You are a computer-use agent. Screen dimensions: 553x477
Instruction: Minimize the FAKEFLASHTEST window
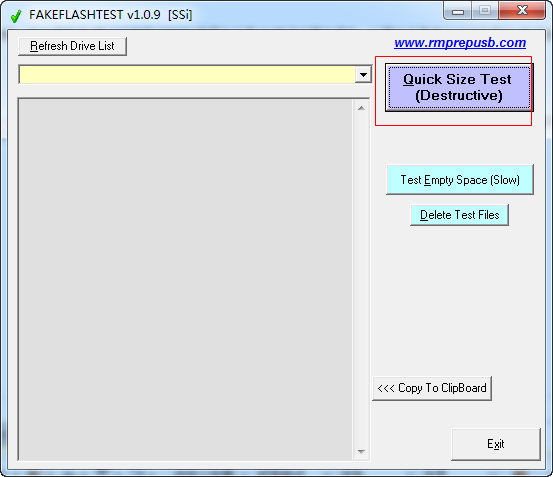(457, 11)
